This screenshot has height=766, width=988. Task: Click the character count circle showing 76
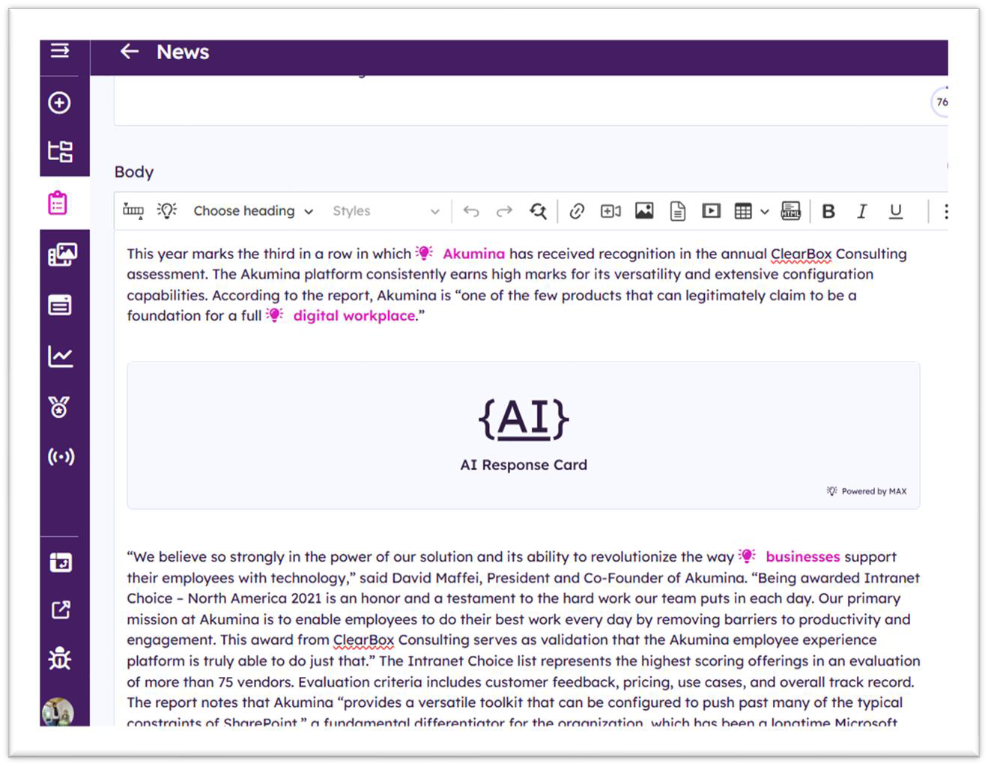click(941, 102)
